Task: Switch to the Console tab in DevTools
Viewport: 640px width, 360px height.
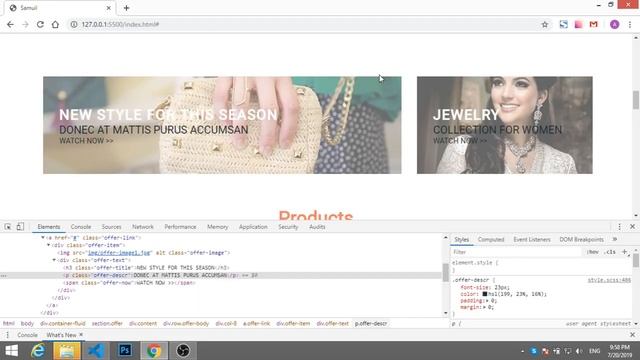Action: coord(81,227)
